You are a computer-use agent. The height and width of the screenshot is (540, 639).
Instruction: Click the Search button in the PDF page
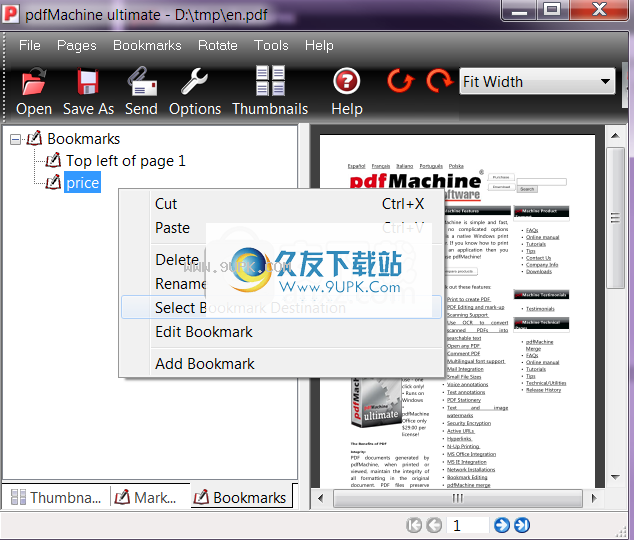pos(527,189)
